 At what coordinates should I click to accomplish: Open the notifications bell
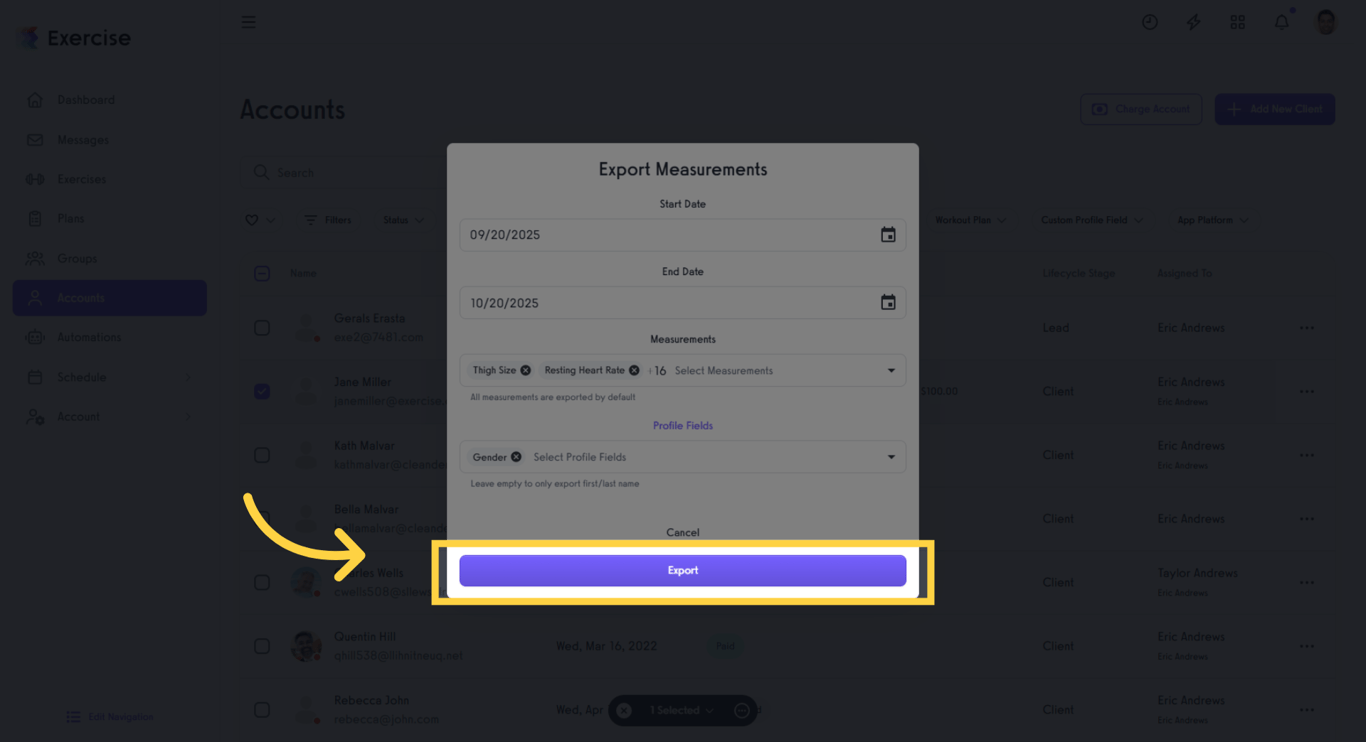(x=1281, y=21)
